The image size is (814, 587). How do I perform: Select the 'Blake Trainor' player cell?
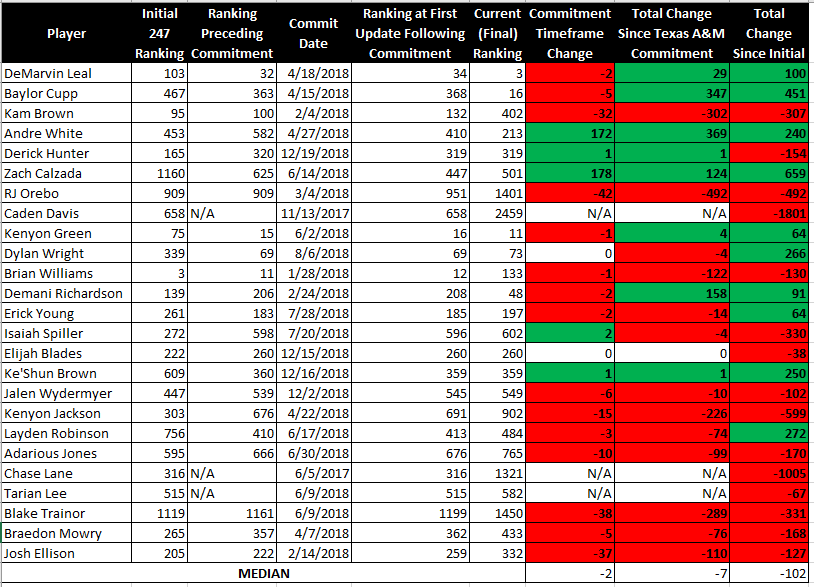click(x=66, y=513)
